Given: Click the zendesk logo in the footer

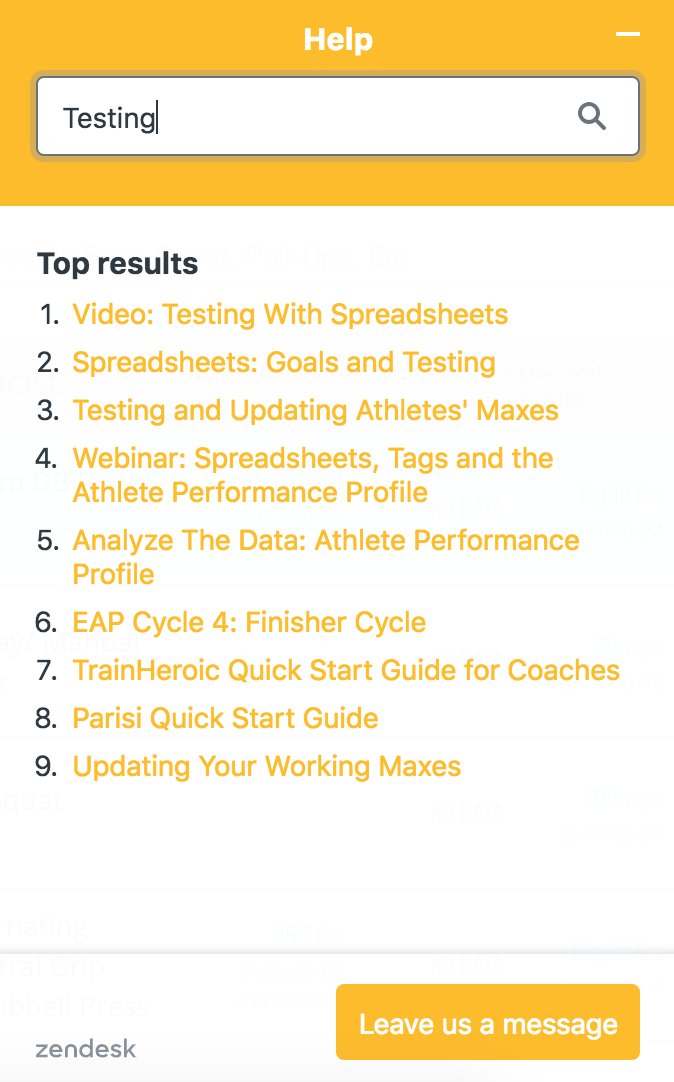Looking at the screenshot, I should [86, 1049].
